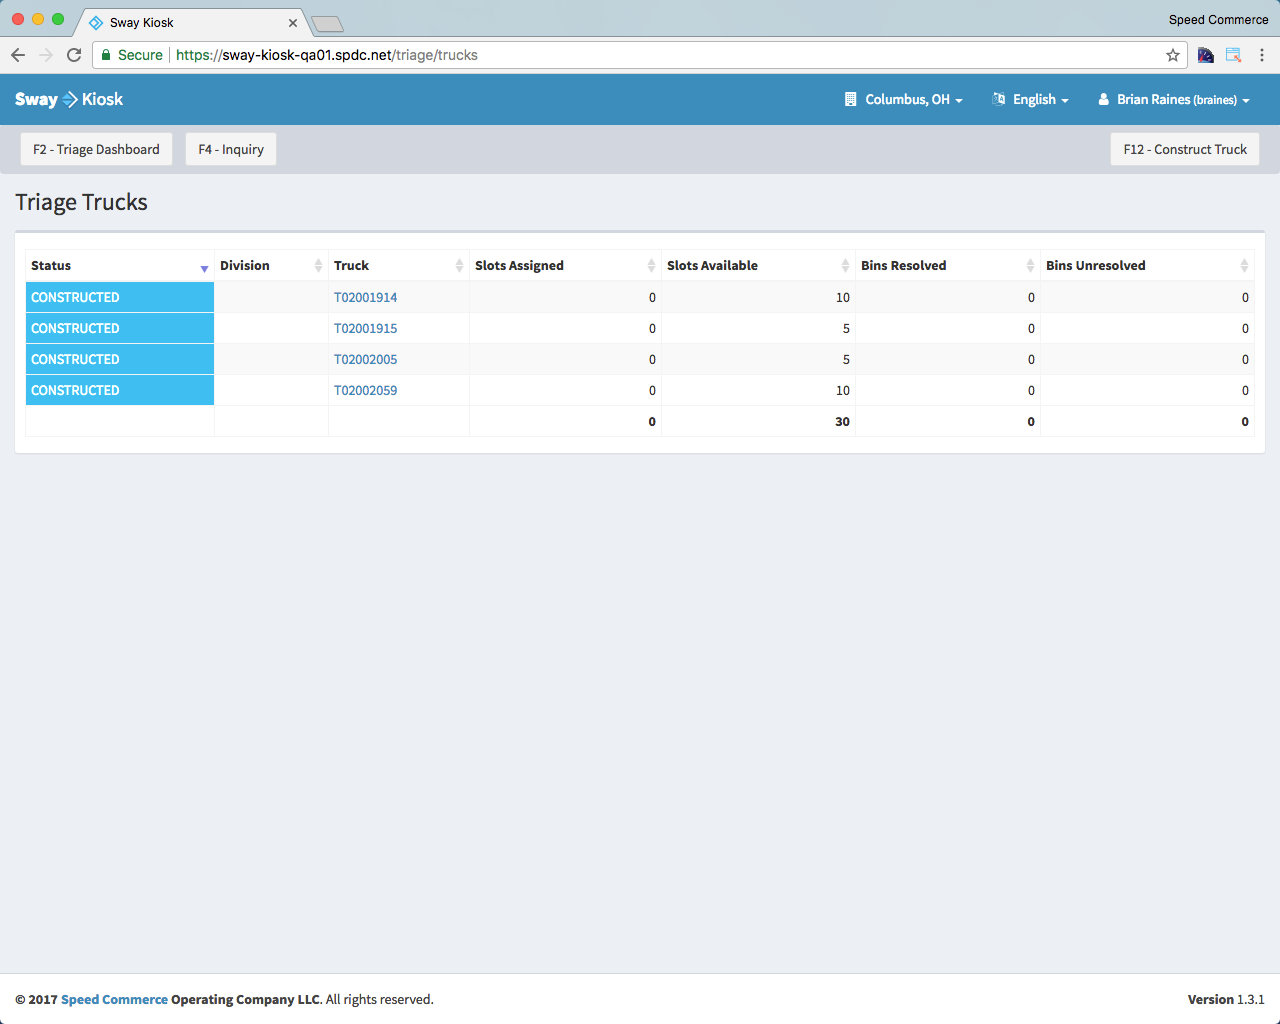Click Version 1.3.1 text in footer

tap(1226, 999)
